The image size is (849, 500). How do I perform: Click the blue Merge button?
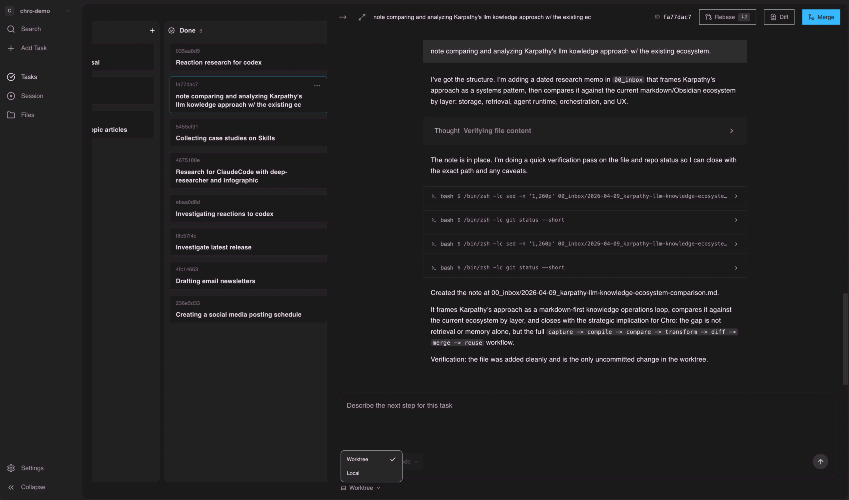pos(821,17)
